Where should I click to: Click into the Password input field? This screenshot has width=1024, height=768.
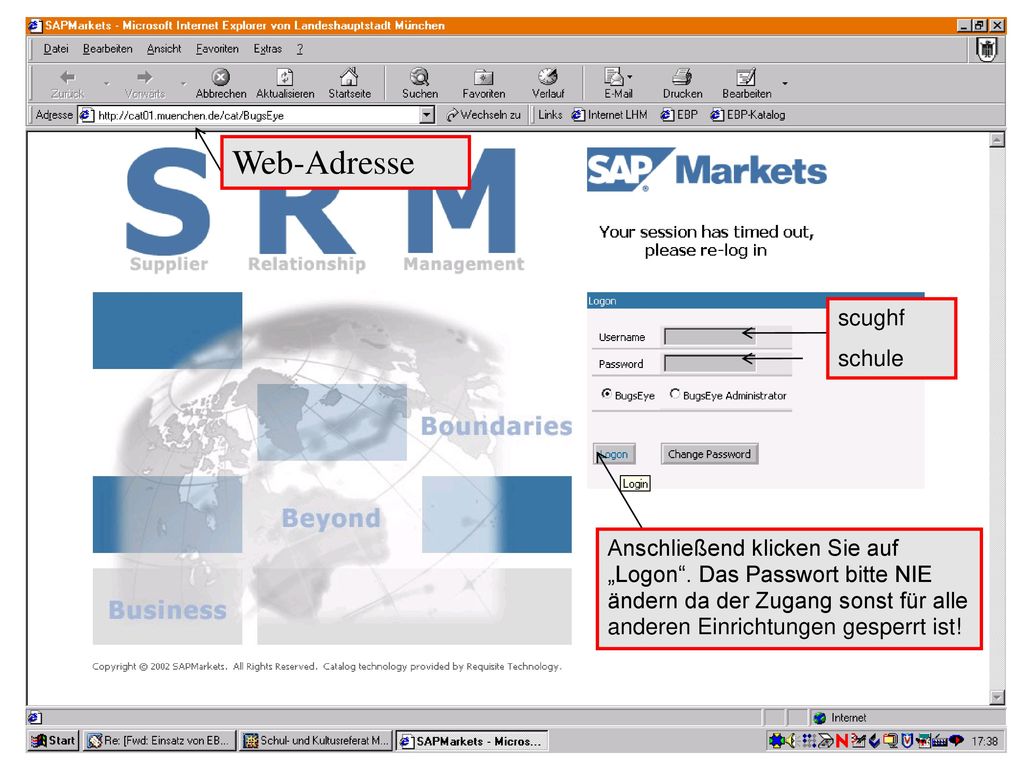click(709, 363)
